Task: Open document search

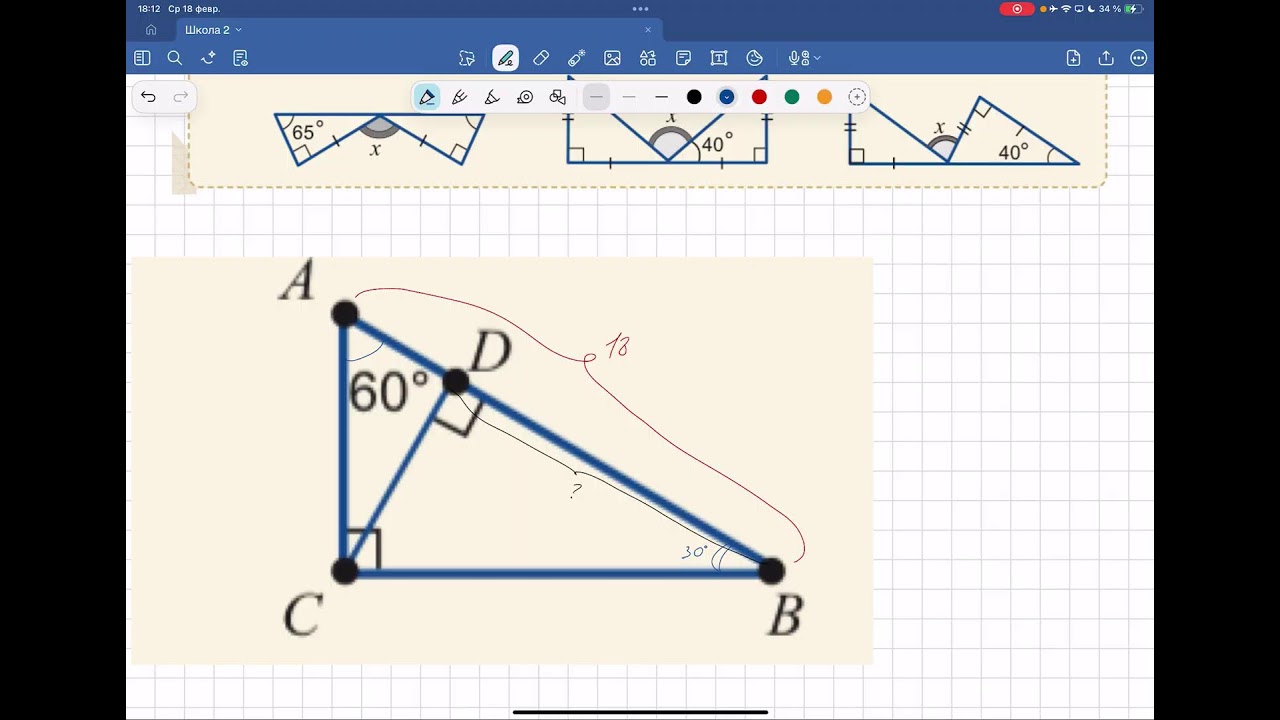Action: pos(175,58)
